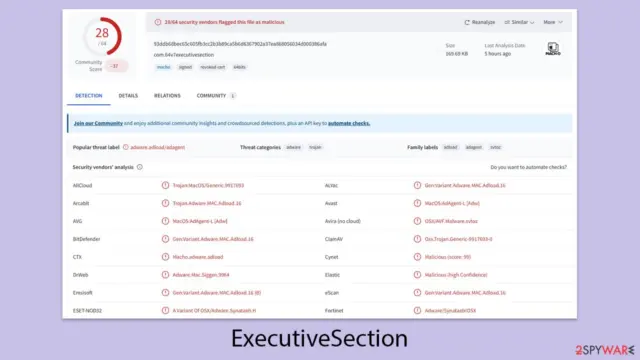This screenshot has height=360, width=640.
Task: Click alert icon next to Popular threat label
Action: click(126, 147)
